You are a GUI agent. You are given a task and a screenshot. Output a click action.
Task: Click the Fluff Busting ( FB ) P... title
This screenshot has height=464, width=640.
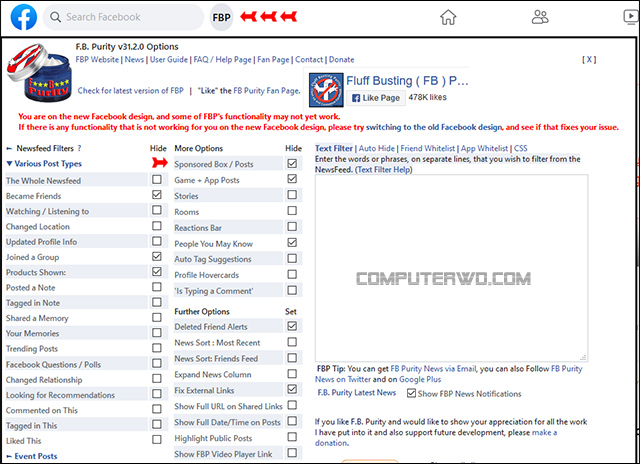pos(407,81)
